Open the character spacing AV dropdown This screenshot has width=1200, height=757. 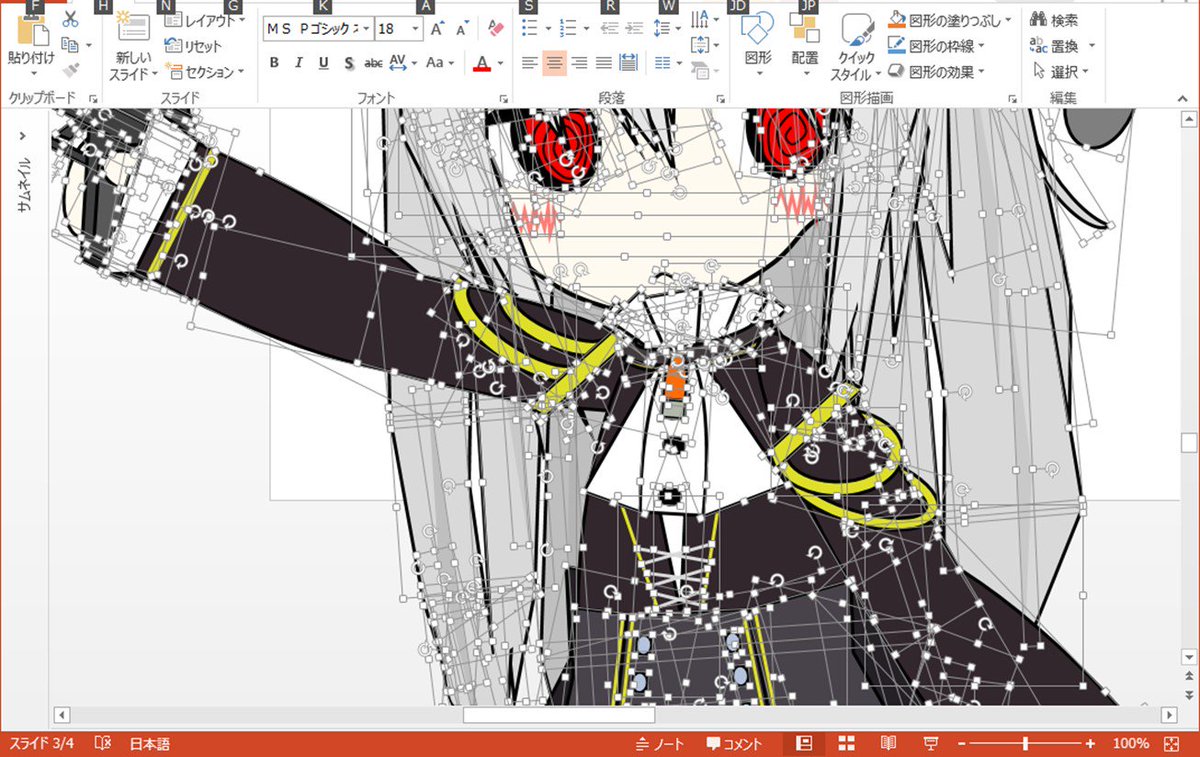click(x=403, y=63)
